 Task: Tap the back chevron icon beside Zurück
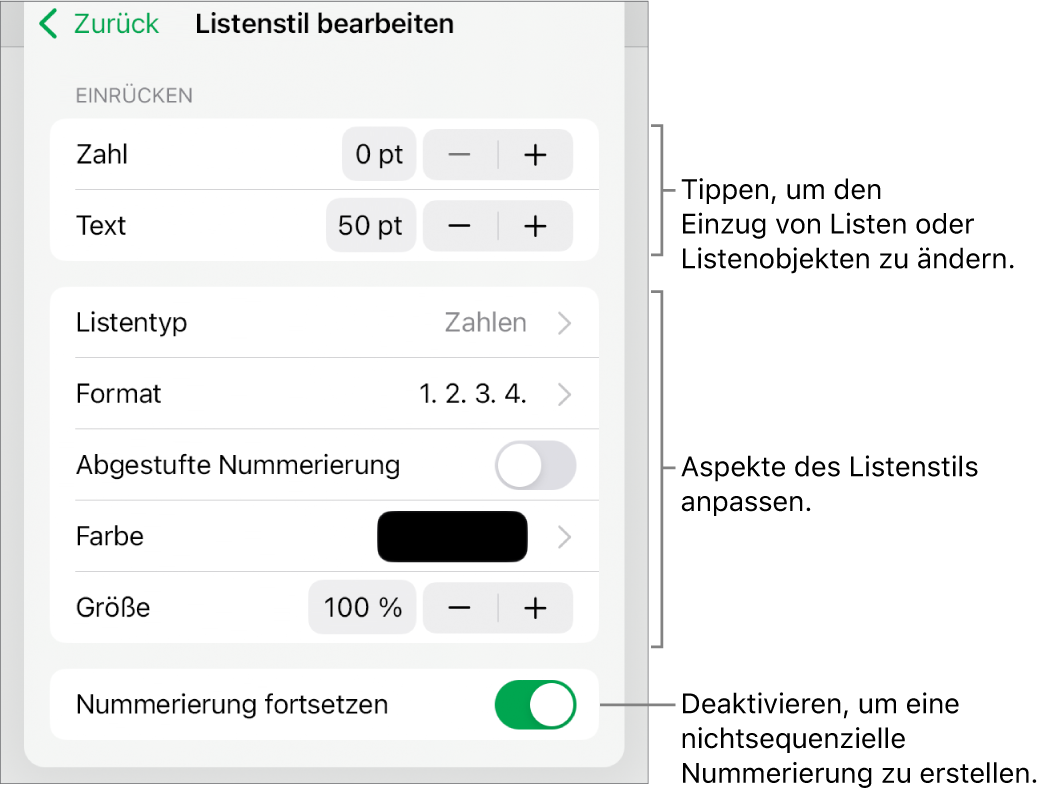pyautogui.click(x=48, y=25)
